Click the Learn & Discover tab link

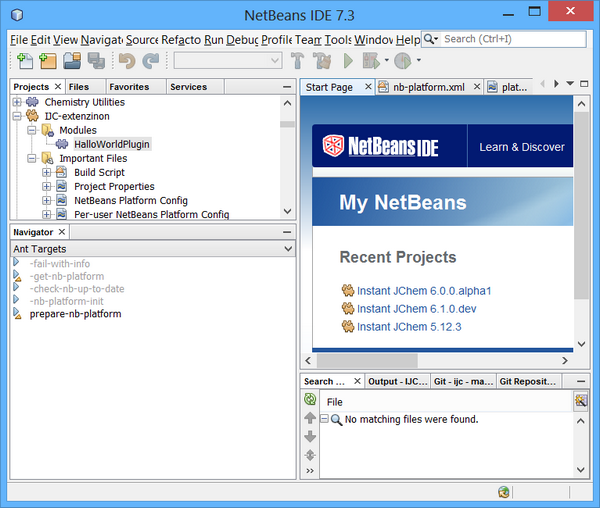tap(521, 147)
